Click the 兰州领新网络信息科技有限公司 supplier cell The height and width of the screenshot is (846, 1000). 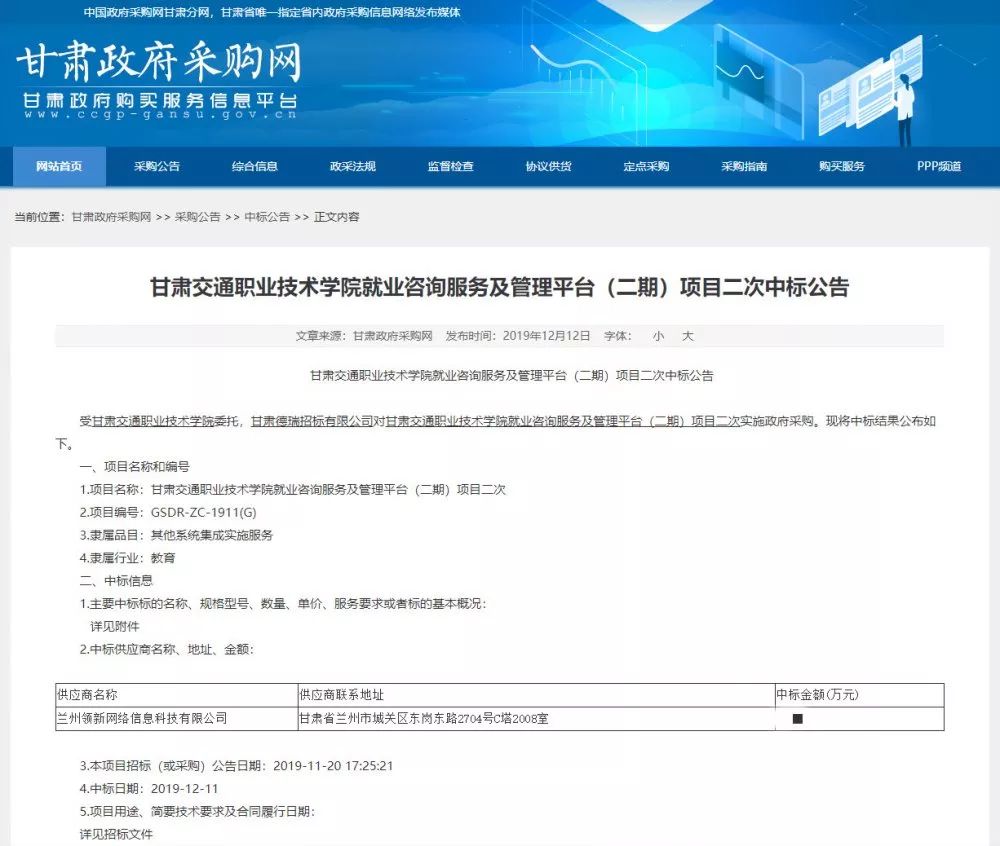tap(142, 718)
